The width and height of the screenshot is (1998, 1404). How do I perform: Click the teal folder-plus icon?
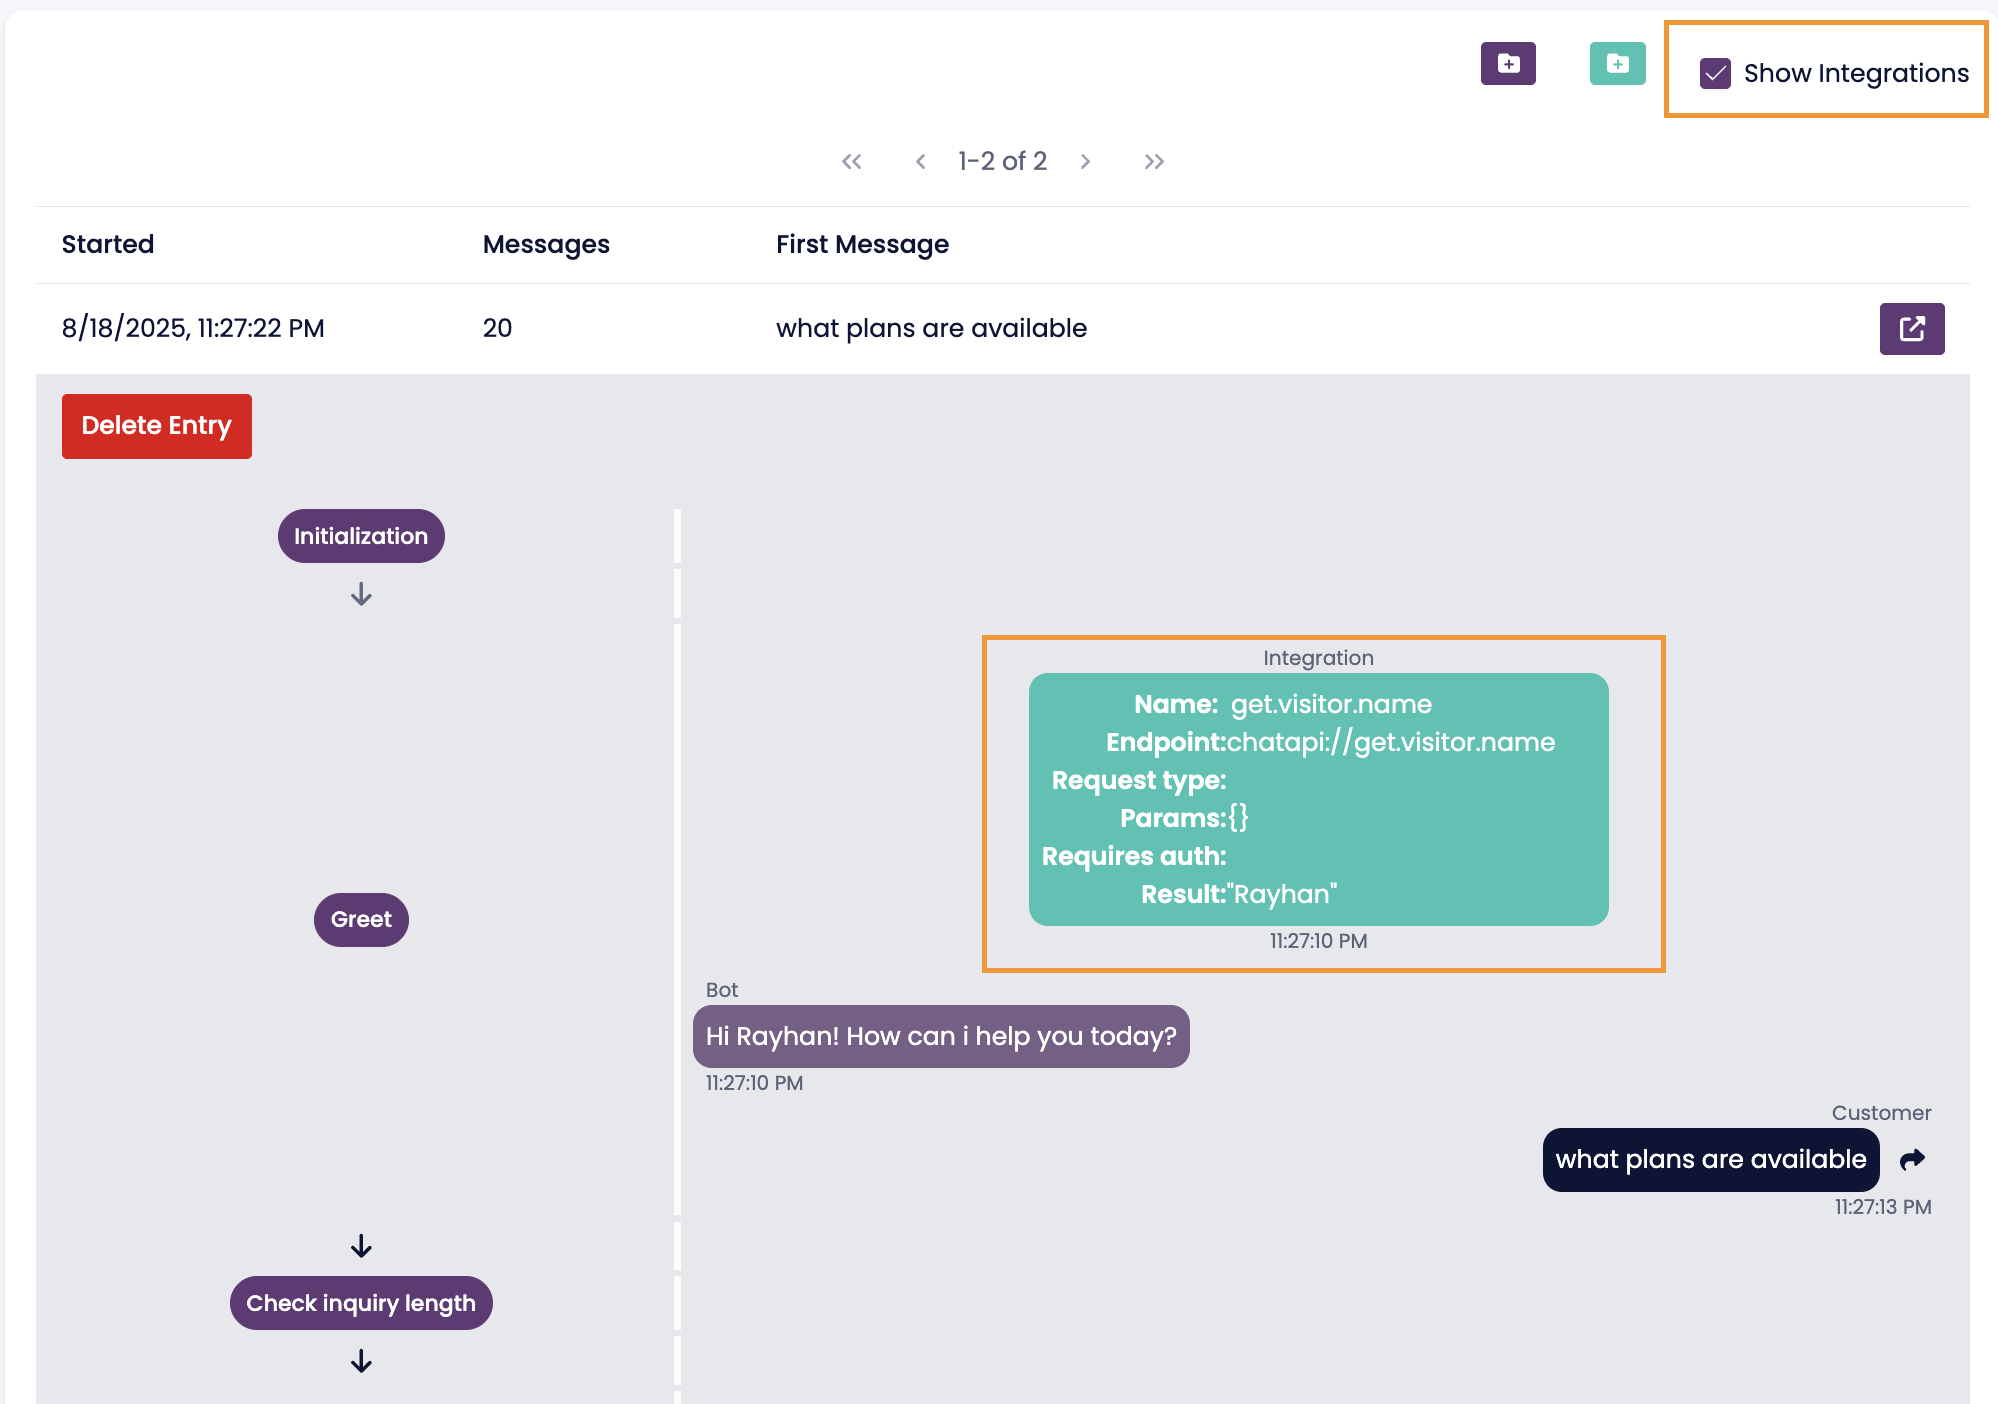1617,64
